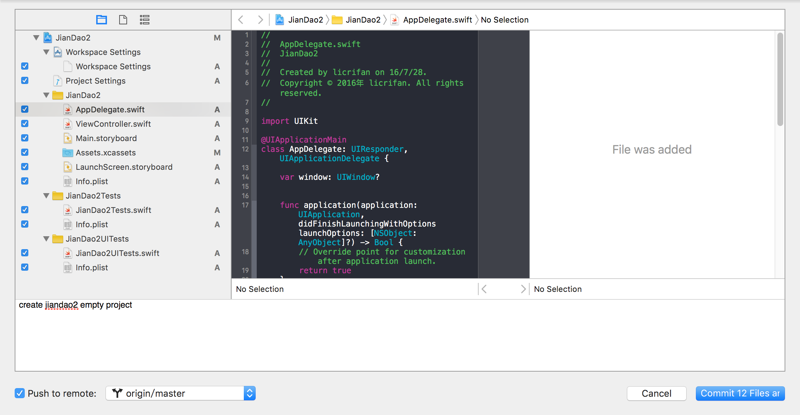Click the '@UIApplicationMain' line in the code
Viewport: 800px width, 415px height.
(x=304, y=139)
